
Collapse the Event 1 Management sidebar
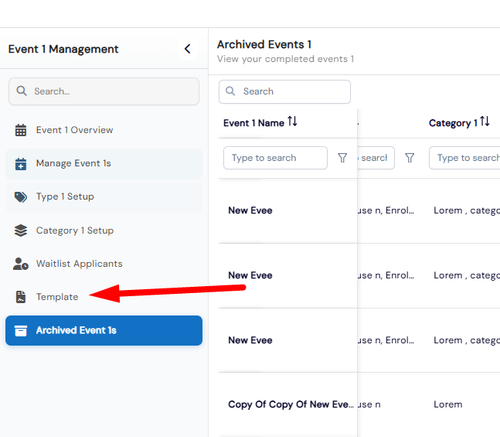(x=188, y=49)
